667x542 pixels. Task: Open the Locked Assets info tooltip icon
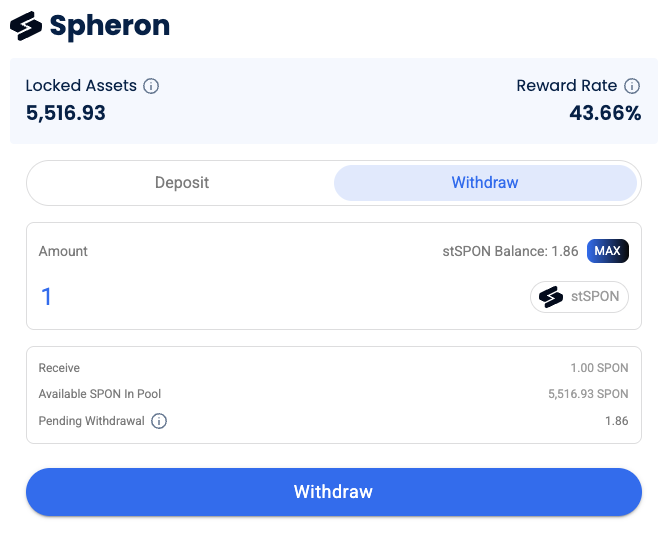[x=151, y=86]
